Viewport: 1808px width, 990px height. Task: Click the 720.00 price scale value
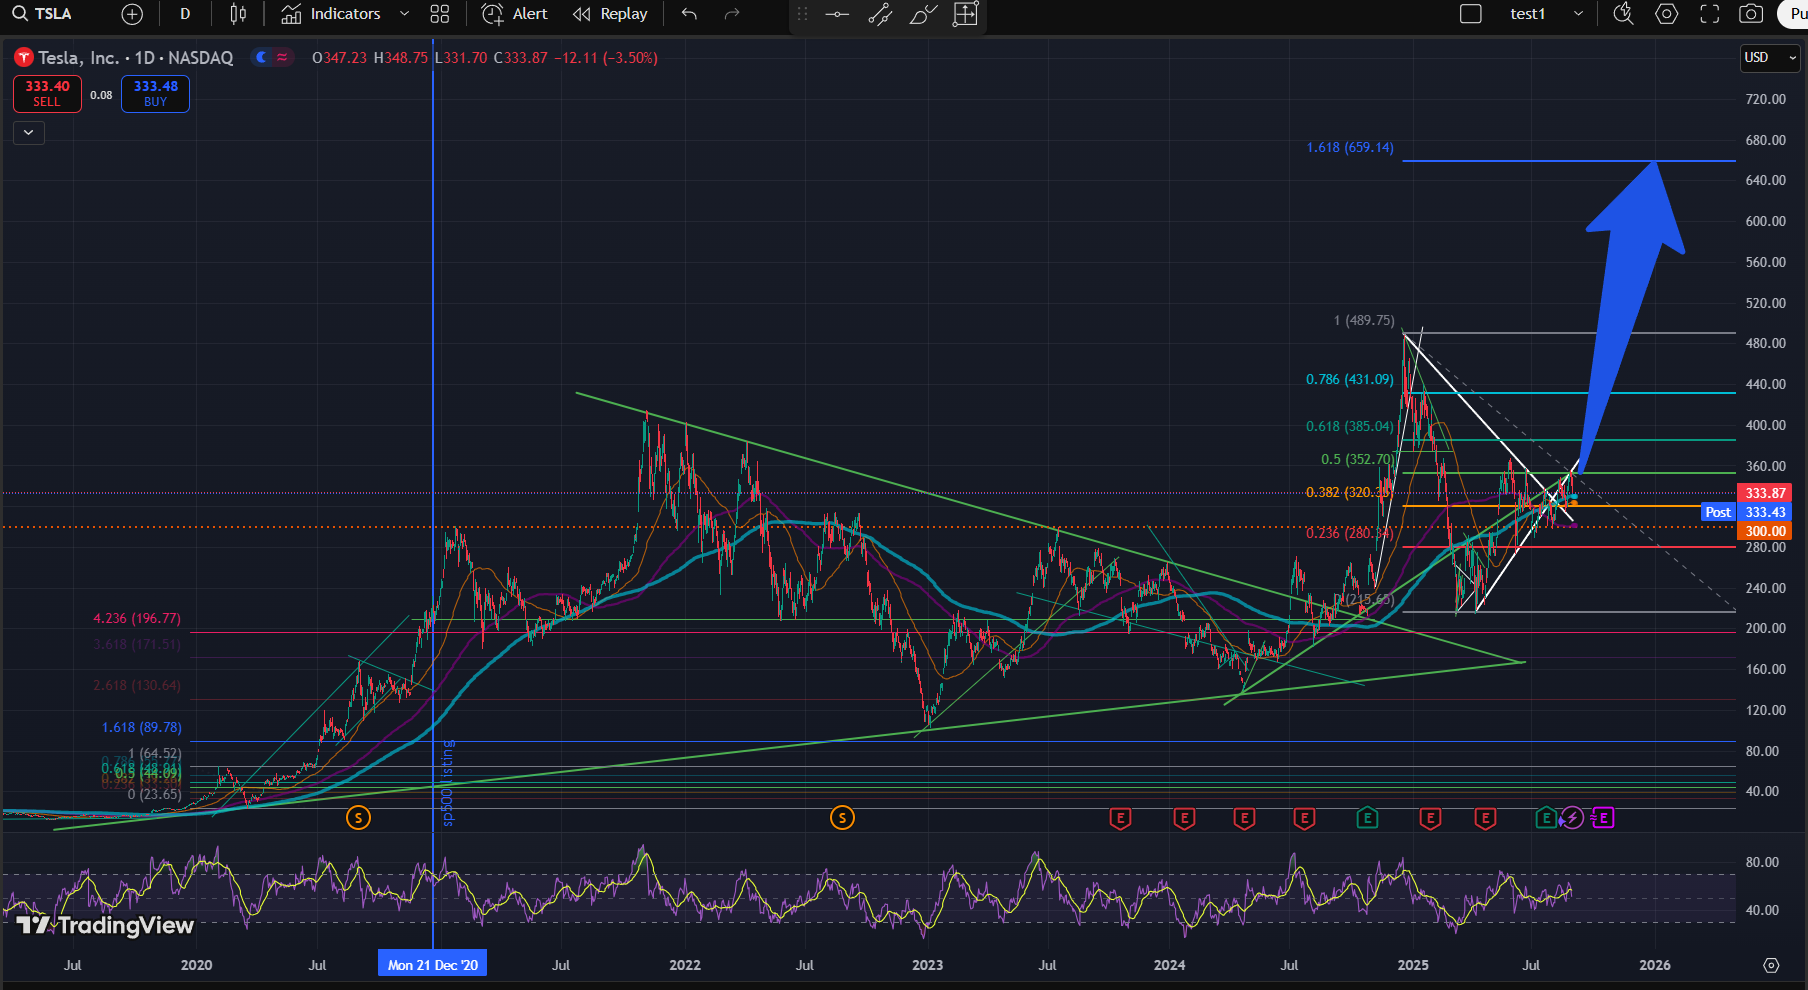[x=1765, y=99]
